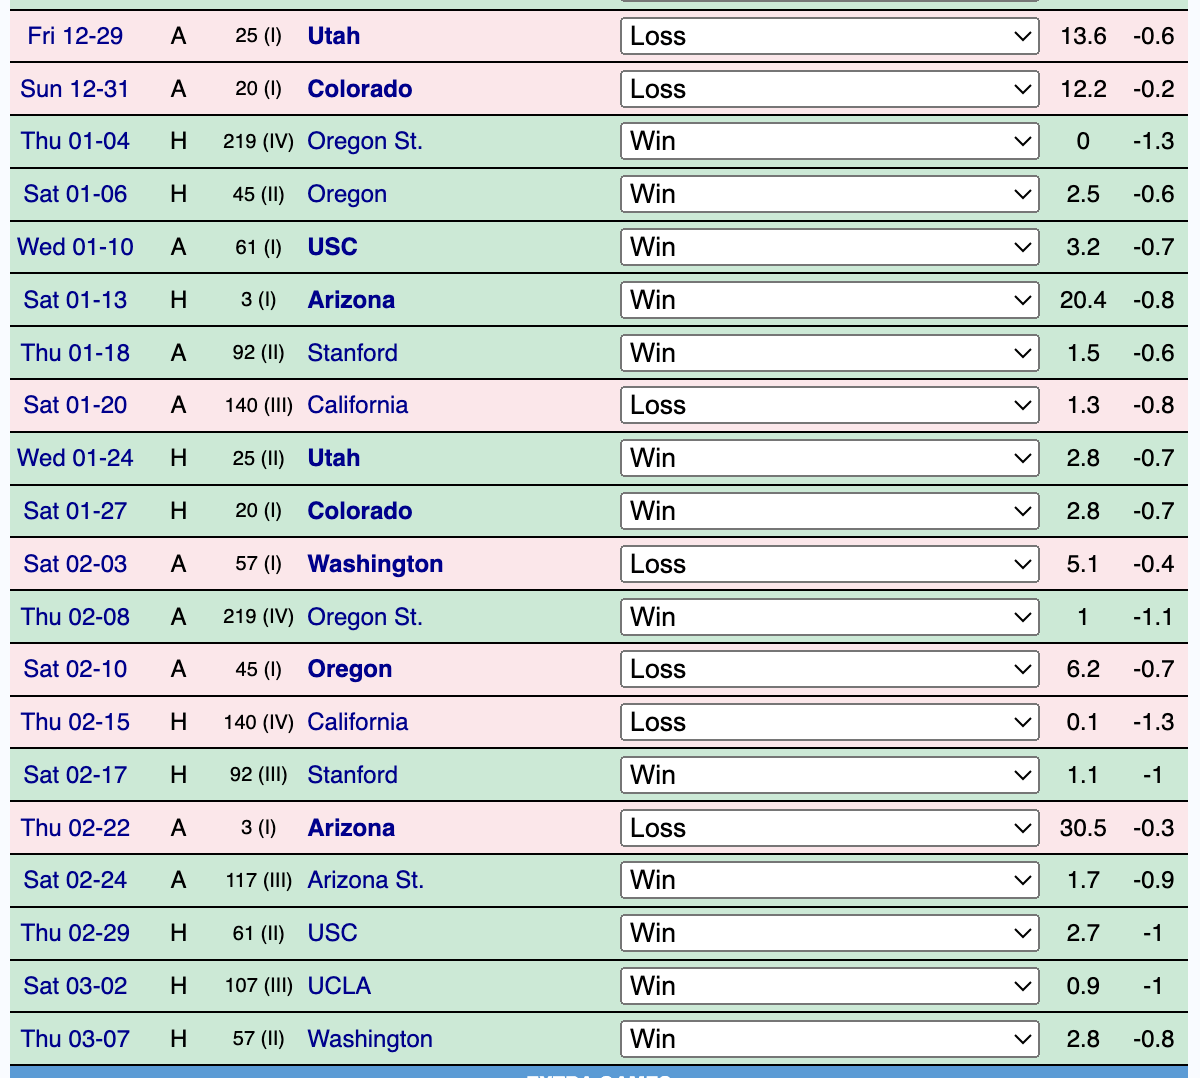The height and width of the screenshot is (1078, 1200).
Task: Open the Wed 01-10 date link
Action: tap(75, 247)
